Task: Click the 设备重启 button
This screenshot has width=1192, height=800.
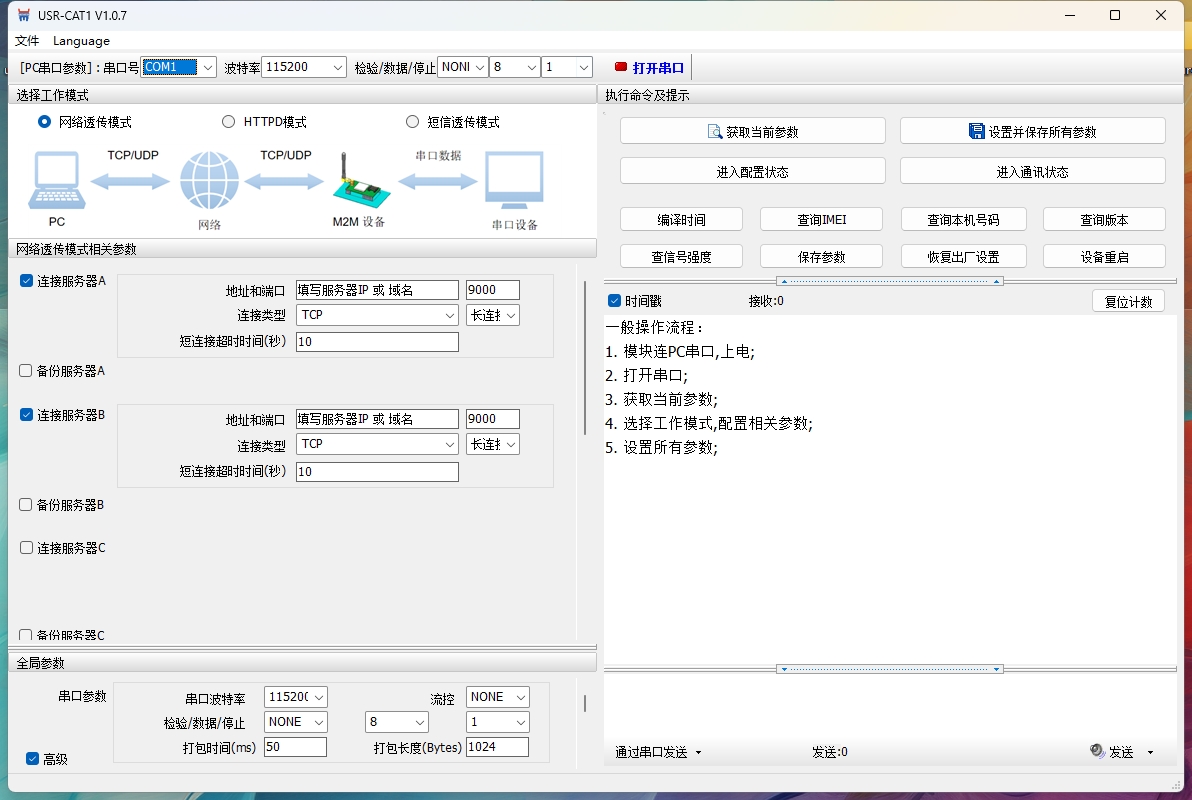Action: tap(1104, 257)
